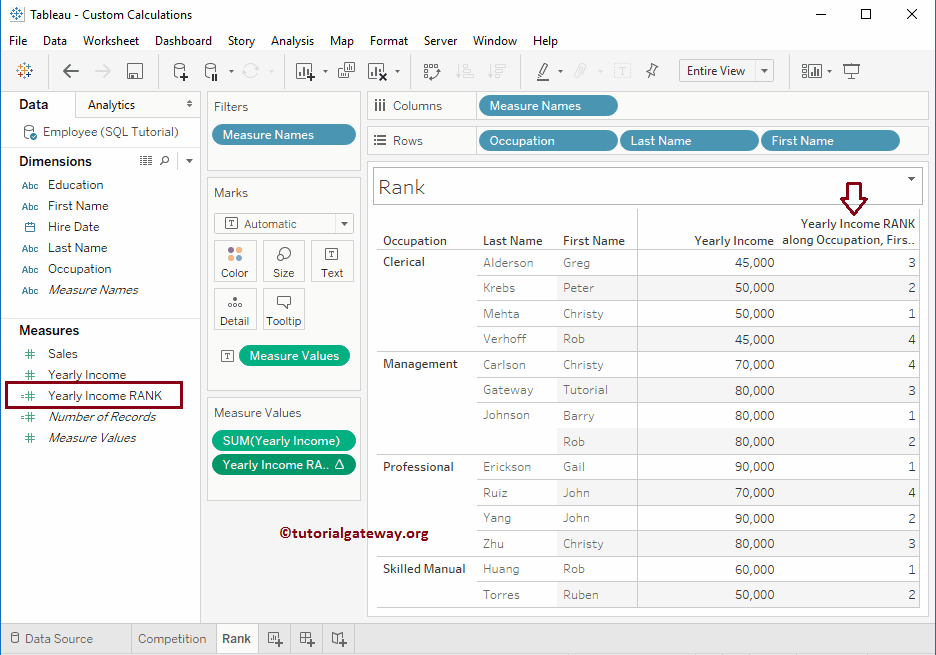This screenshot has width=936, height=655.
Task: Click the Save workbook icon
Action: (x=135, y=71)
